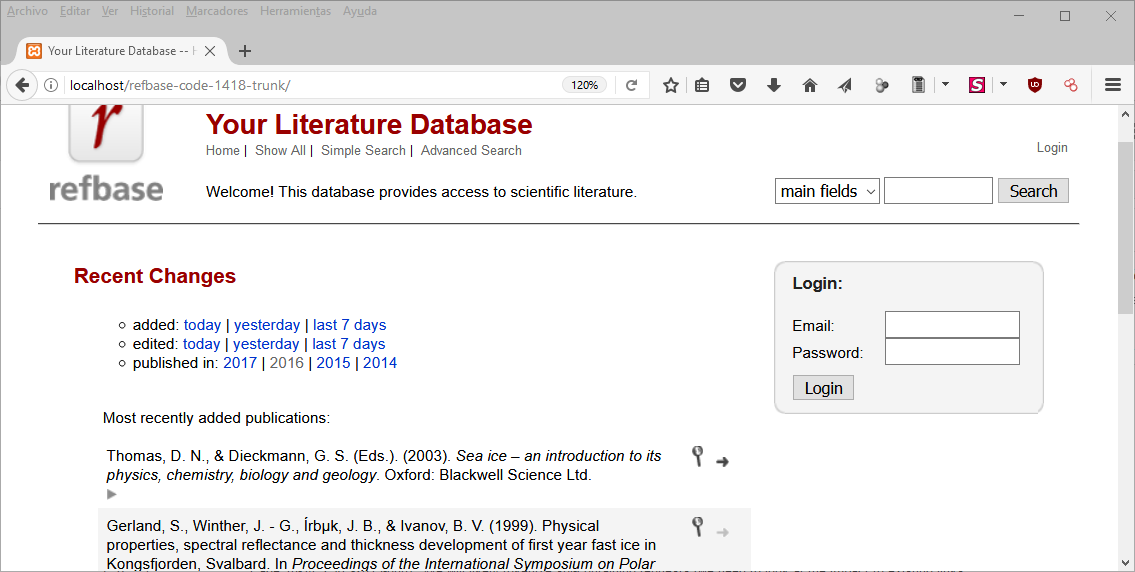
Task: Show records added yesterday
Action: (266, 324)
